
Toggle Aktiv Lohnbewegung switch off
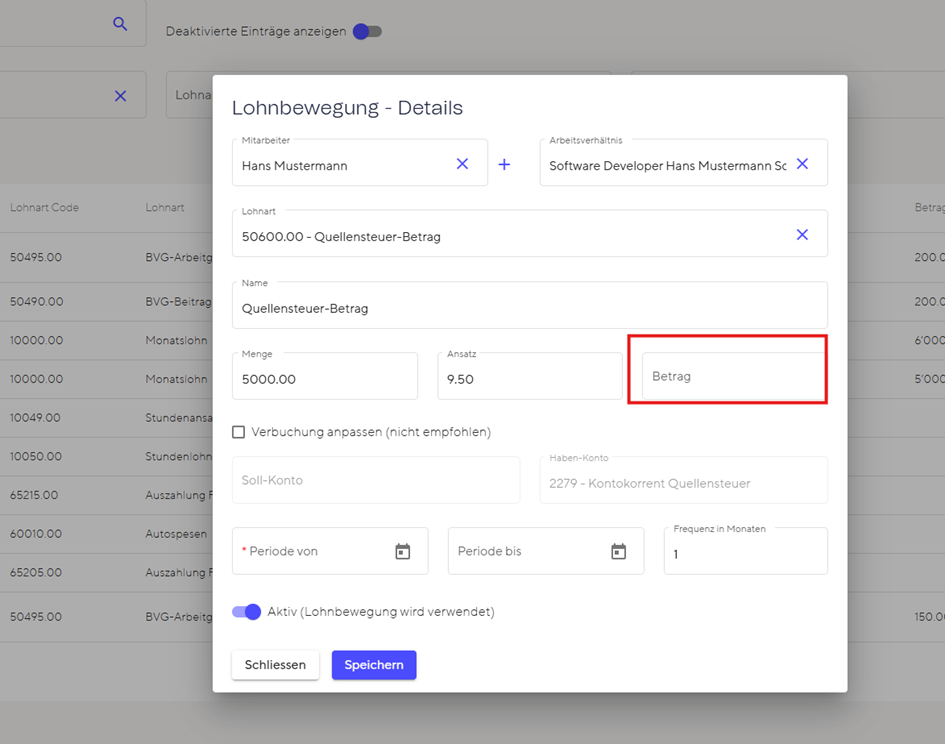pyautogui.click(x=246, y=611)
